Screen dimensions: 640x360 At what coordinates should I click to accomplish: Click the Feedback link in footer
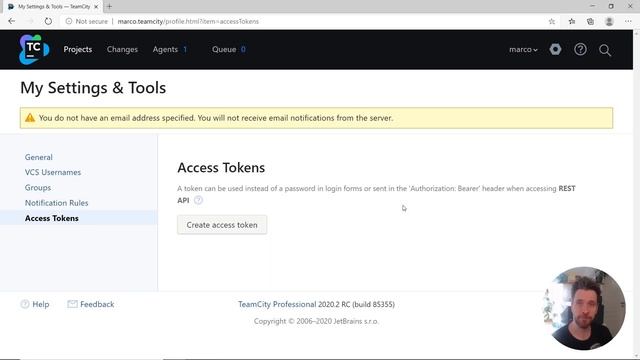pyautogui.click(x=97, y=304)
